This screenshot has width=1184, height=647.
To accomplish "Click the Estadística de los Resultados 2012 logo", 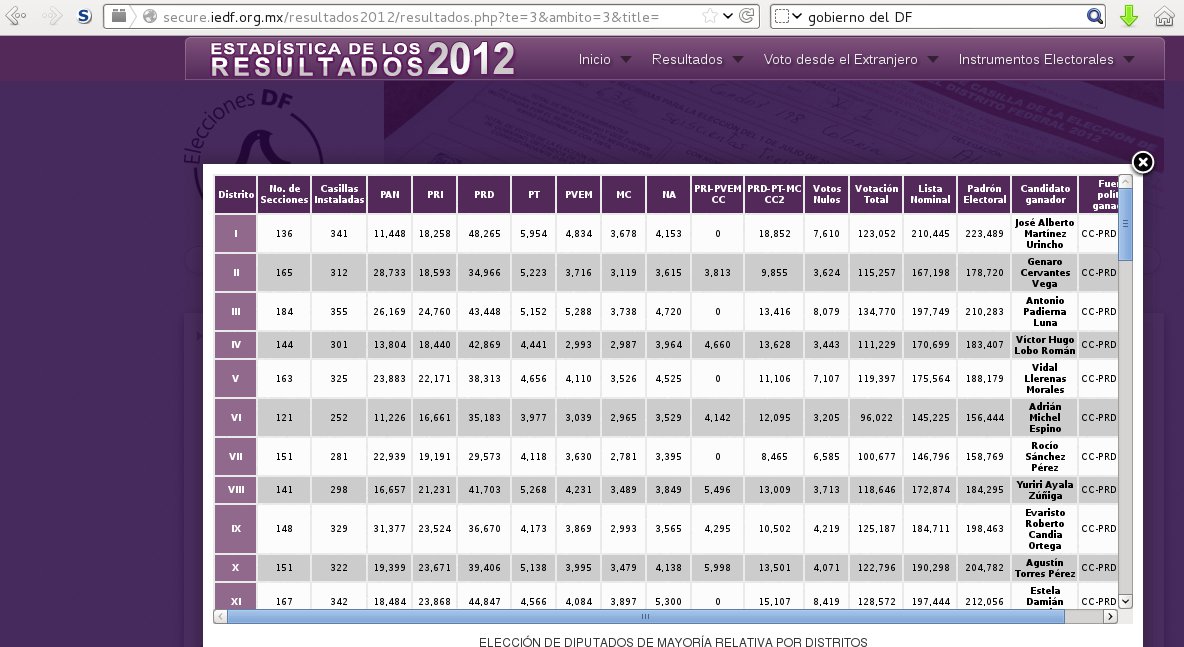I will point(362,59).
